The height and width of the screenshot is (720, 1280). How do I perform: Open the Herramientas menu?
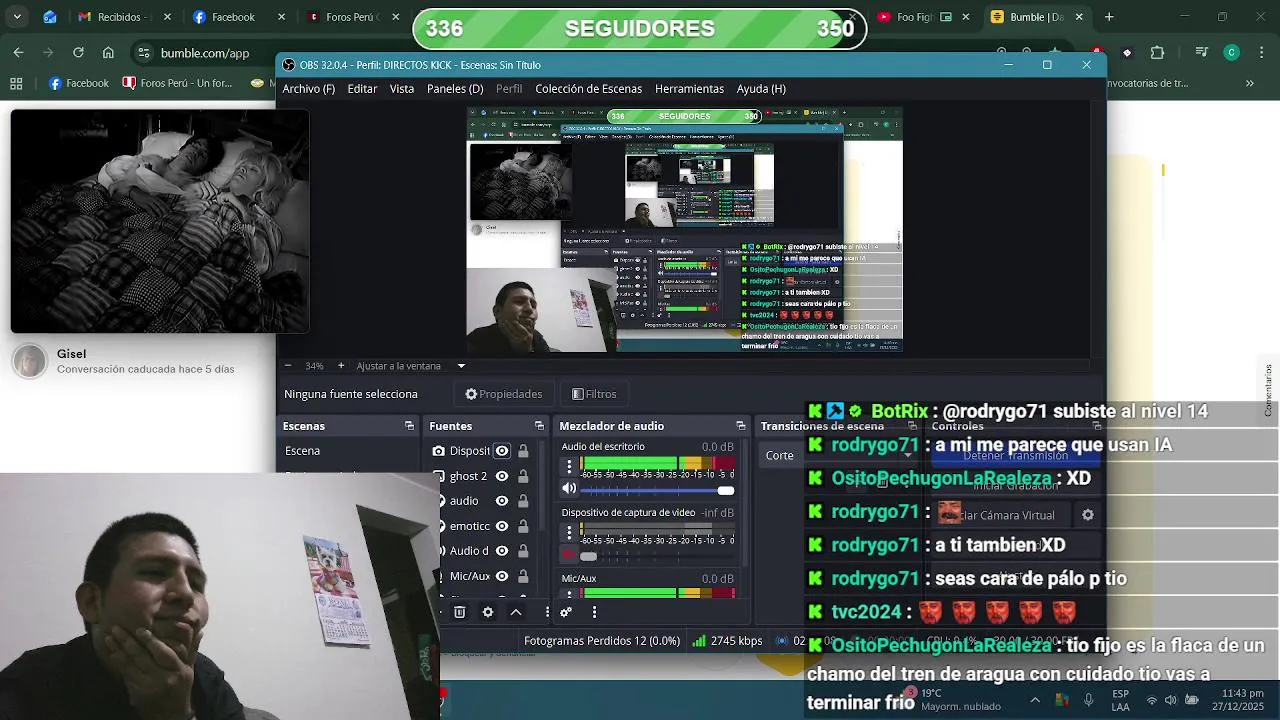pyautogui.click(x=689, y=89)
